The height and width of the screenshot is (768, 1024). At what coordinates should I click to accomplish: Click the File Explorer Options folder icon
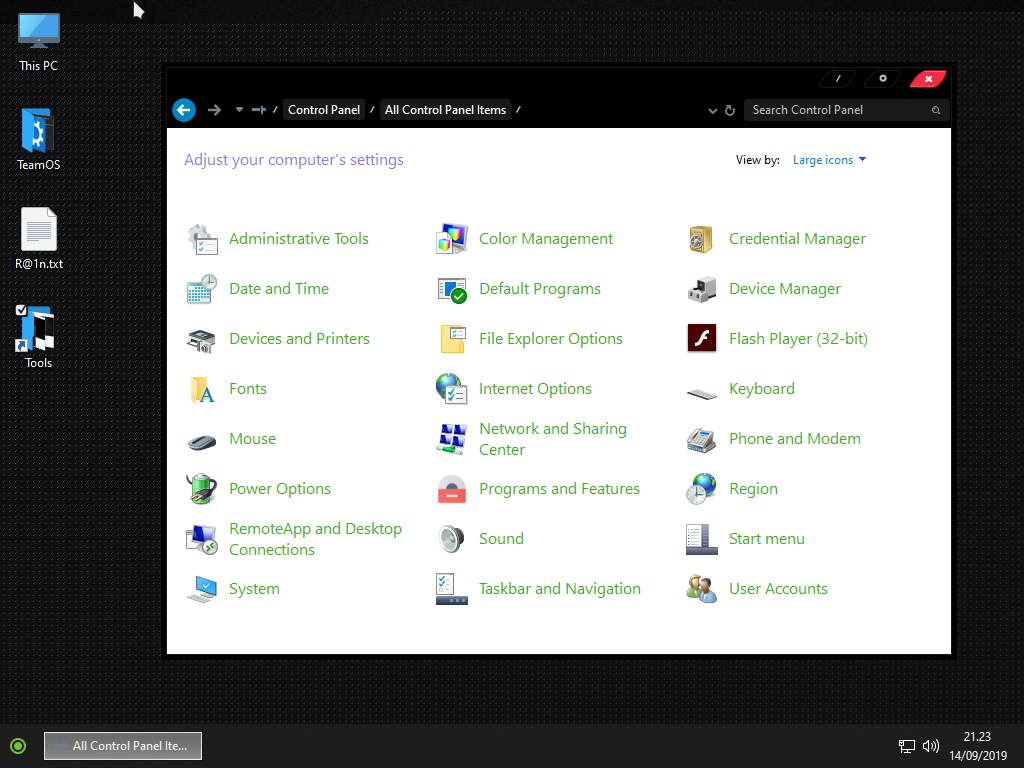coord(452,340)
